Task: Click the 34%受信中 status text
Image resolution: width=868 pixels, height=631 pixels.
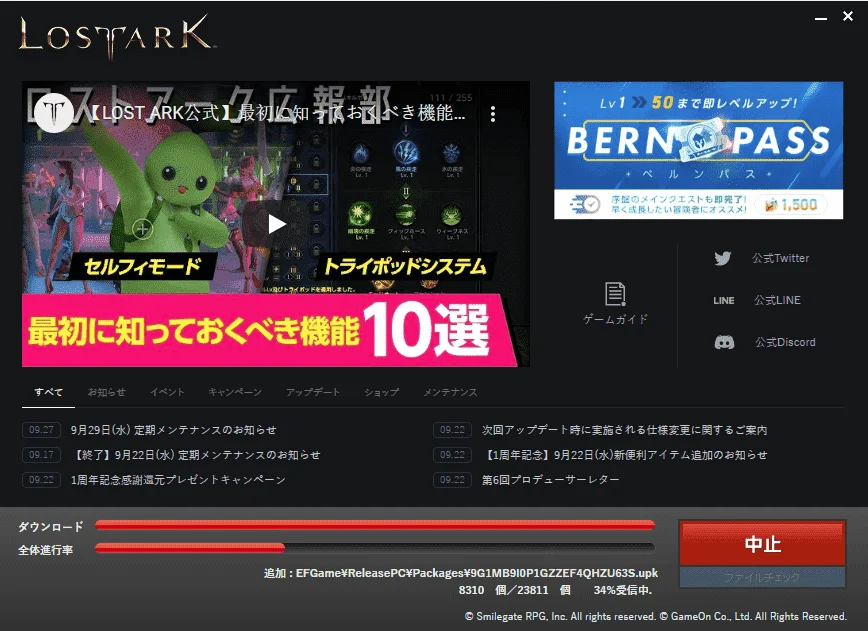Action: [623, 591]
